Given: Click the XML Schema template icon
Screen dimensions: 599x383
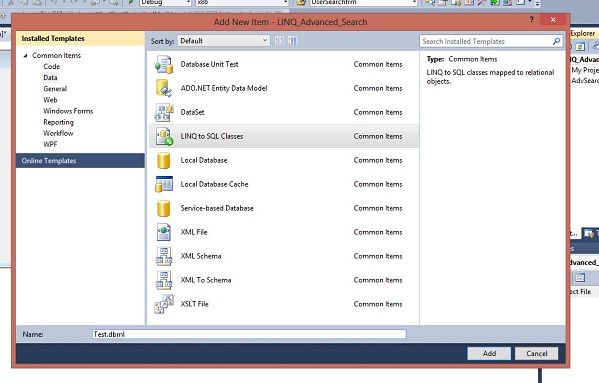Looking at the screenshot, I should [164, 256].
